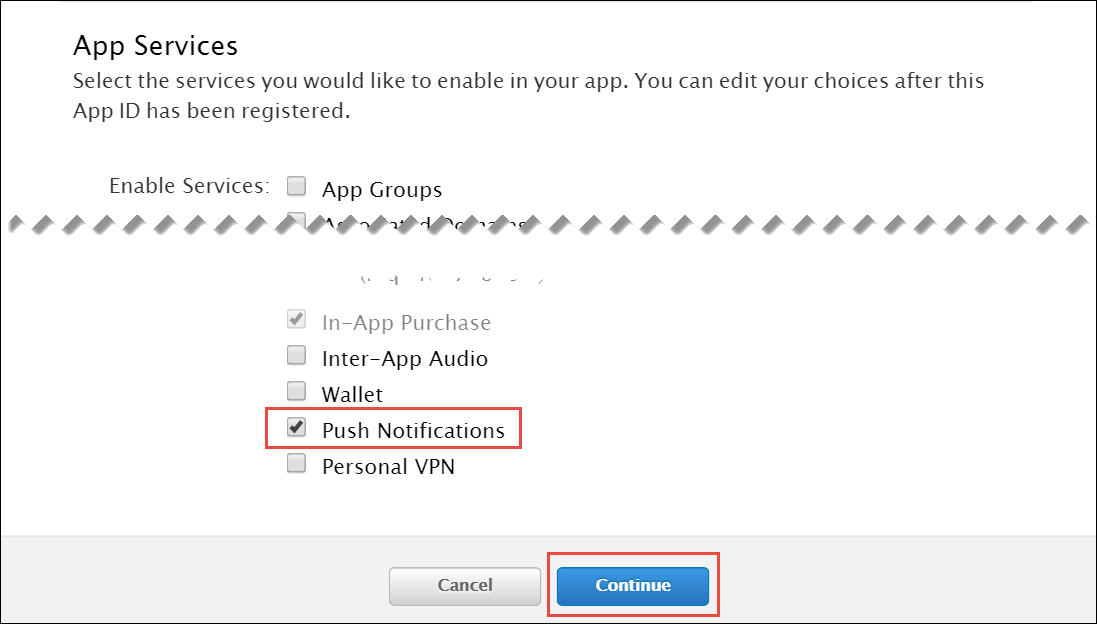Enable the Inter-App Audio service
1097x624 pixels.
pos(296,355)
